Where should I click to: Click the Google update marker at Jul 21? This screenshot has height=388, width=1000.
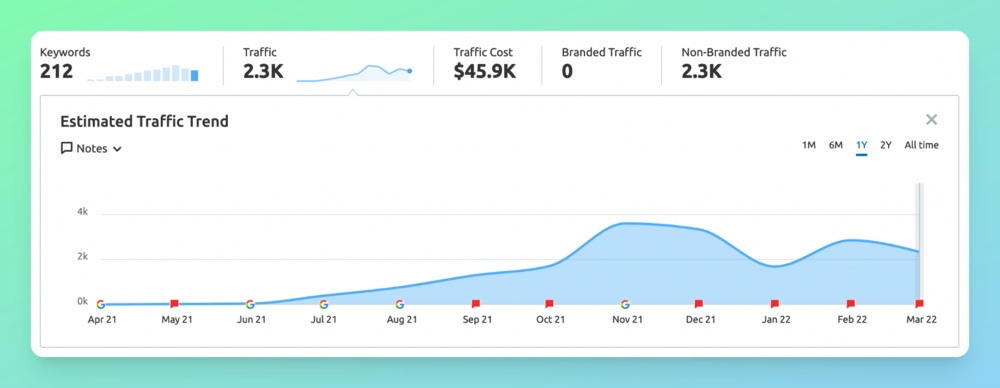(x=323, y=304)
